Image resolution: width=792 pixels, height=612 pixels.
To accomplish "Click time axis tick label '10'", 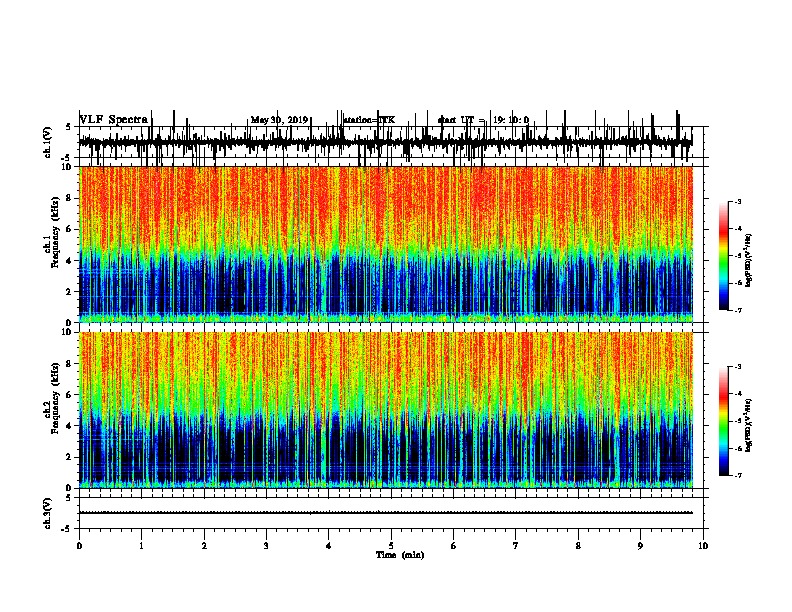I will [703, 546].
